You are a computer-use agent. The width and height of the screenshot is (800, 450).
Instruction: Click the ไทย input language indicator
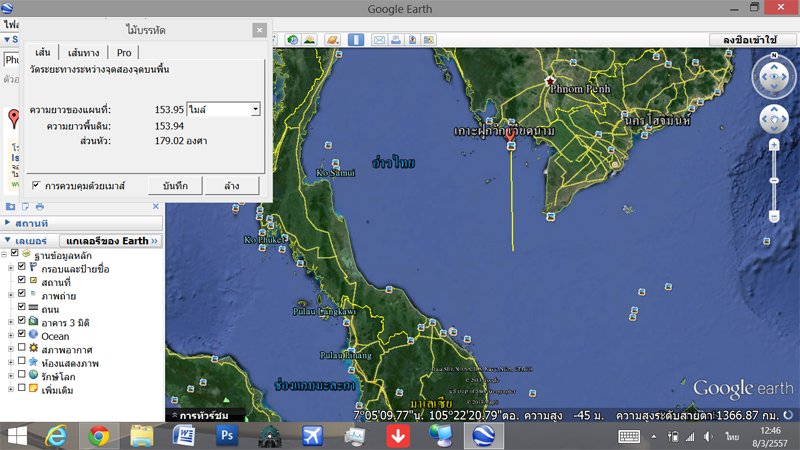[x=732, y=437]
